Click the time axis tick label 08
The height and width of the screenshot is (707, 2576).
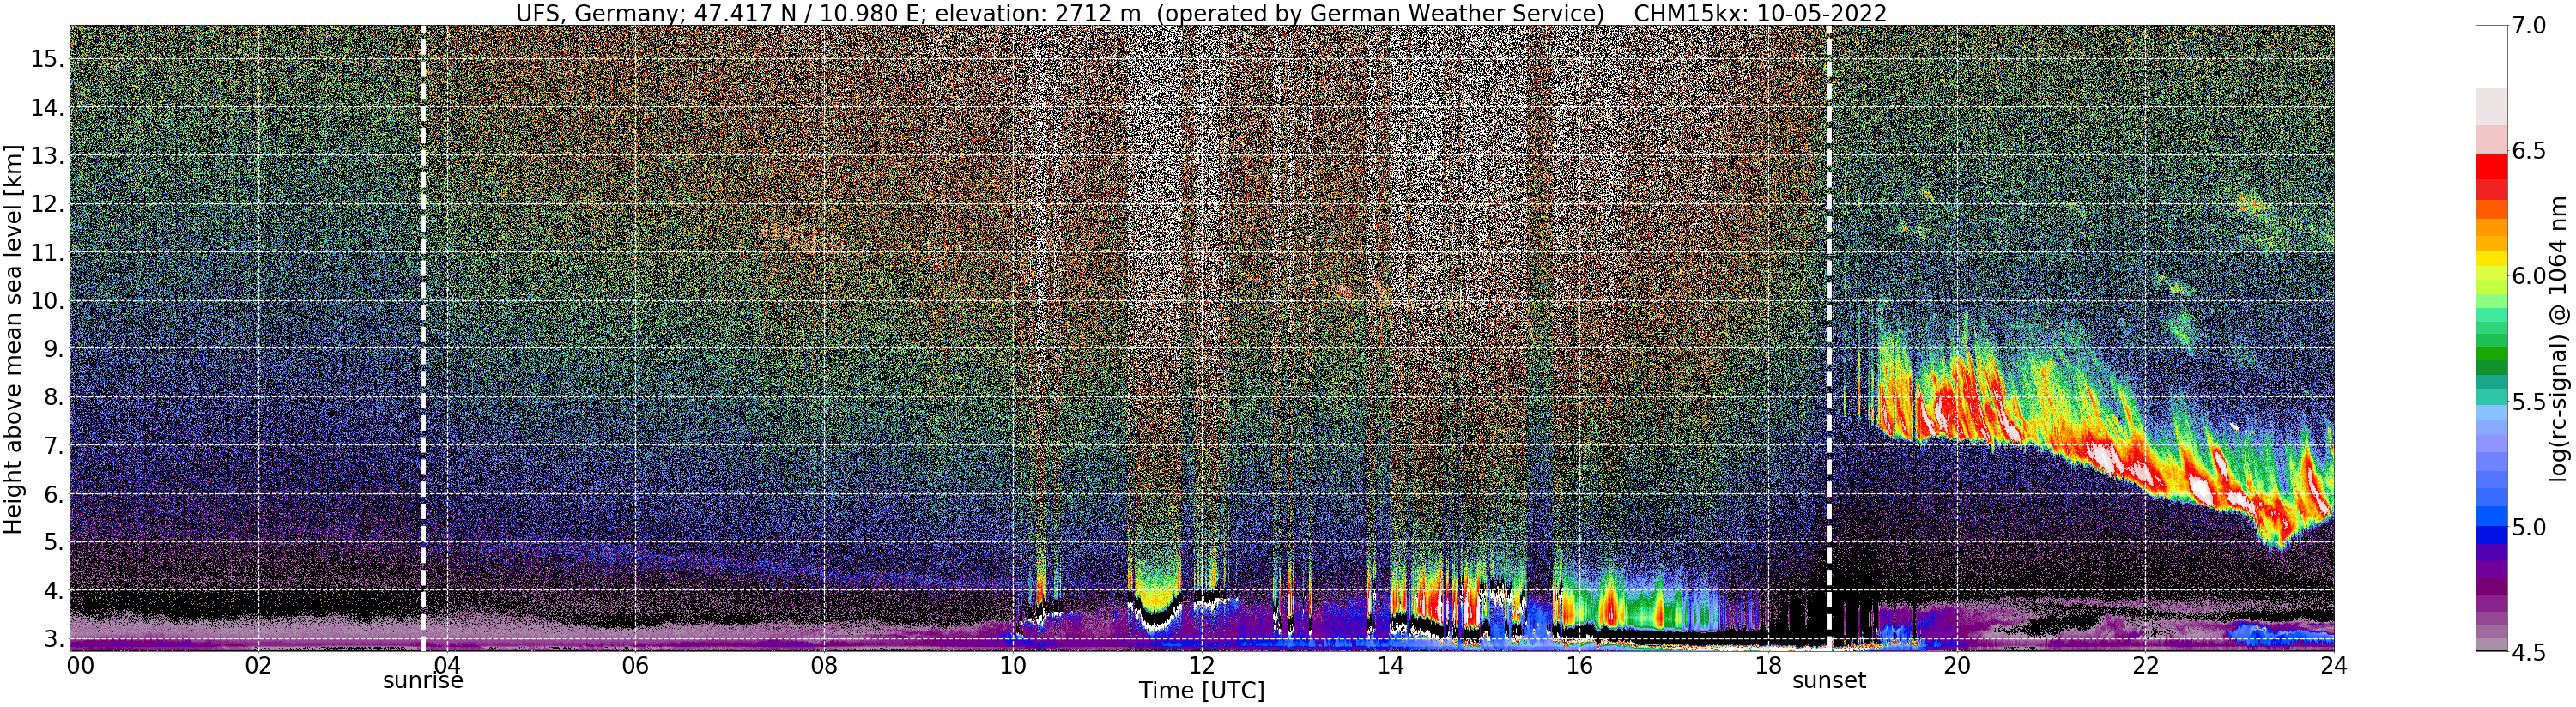pyautogui.click(x=824, y=666)
